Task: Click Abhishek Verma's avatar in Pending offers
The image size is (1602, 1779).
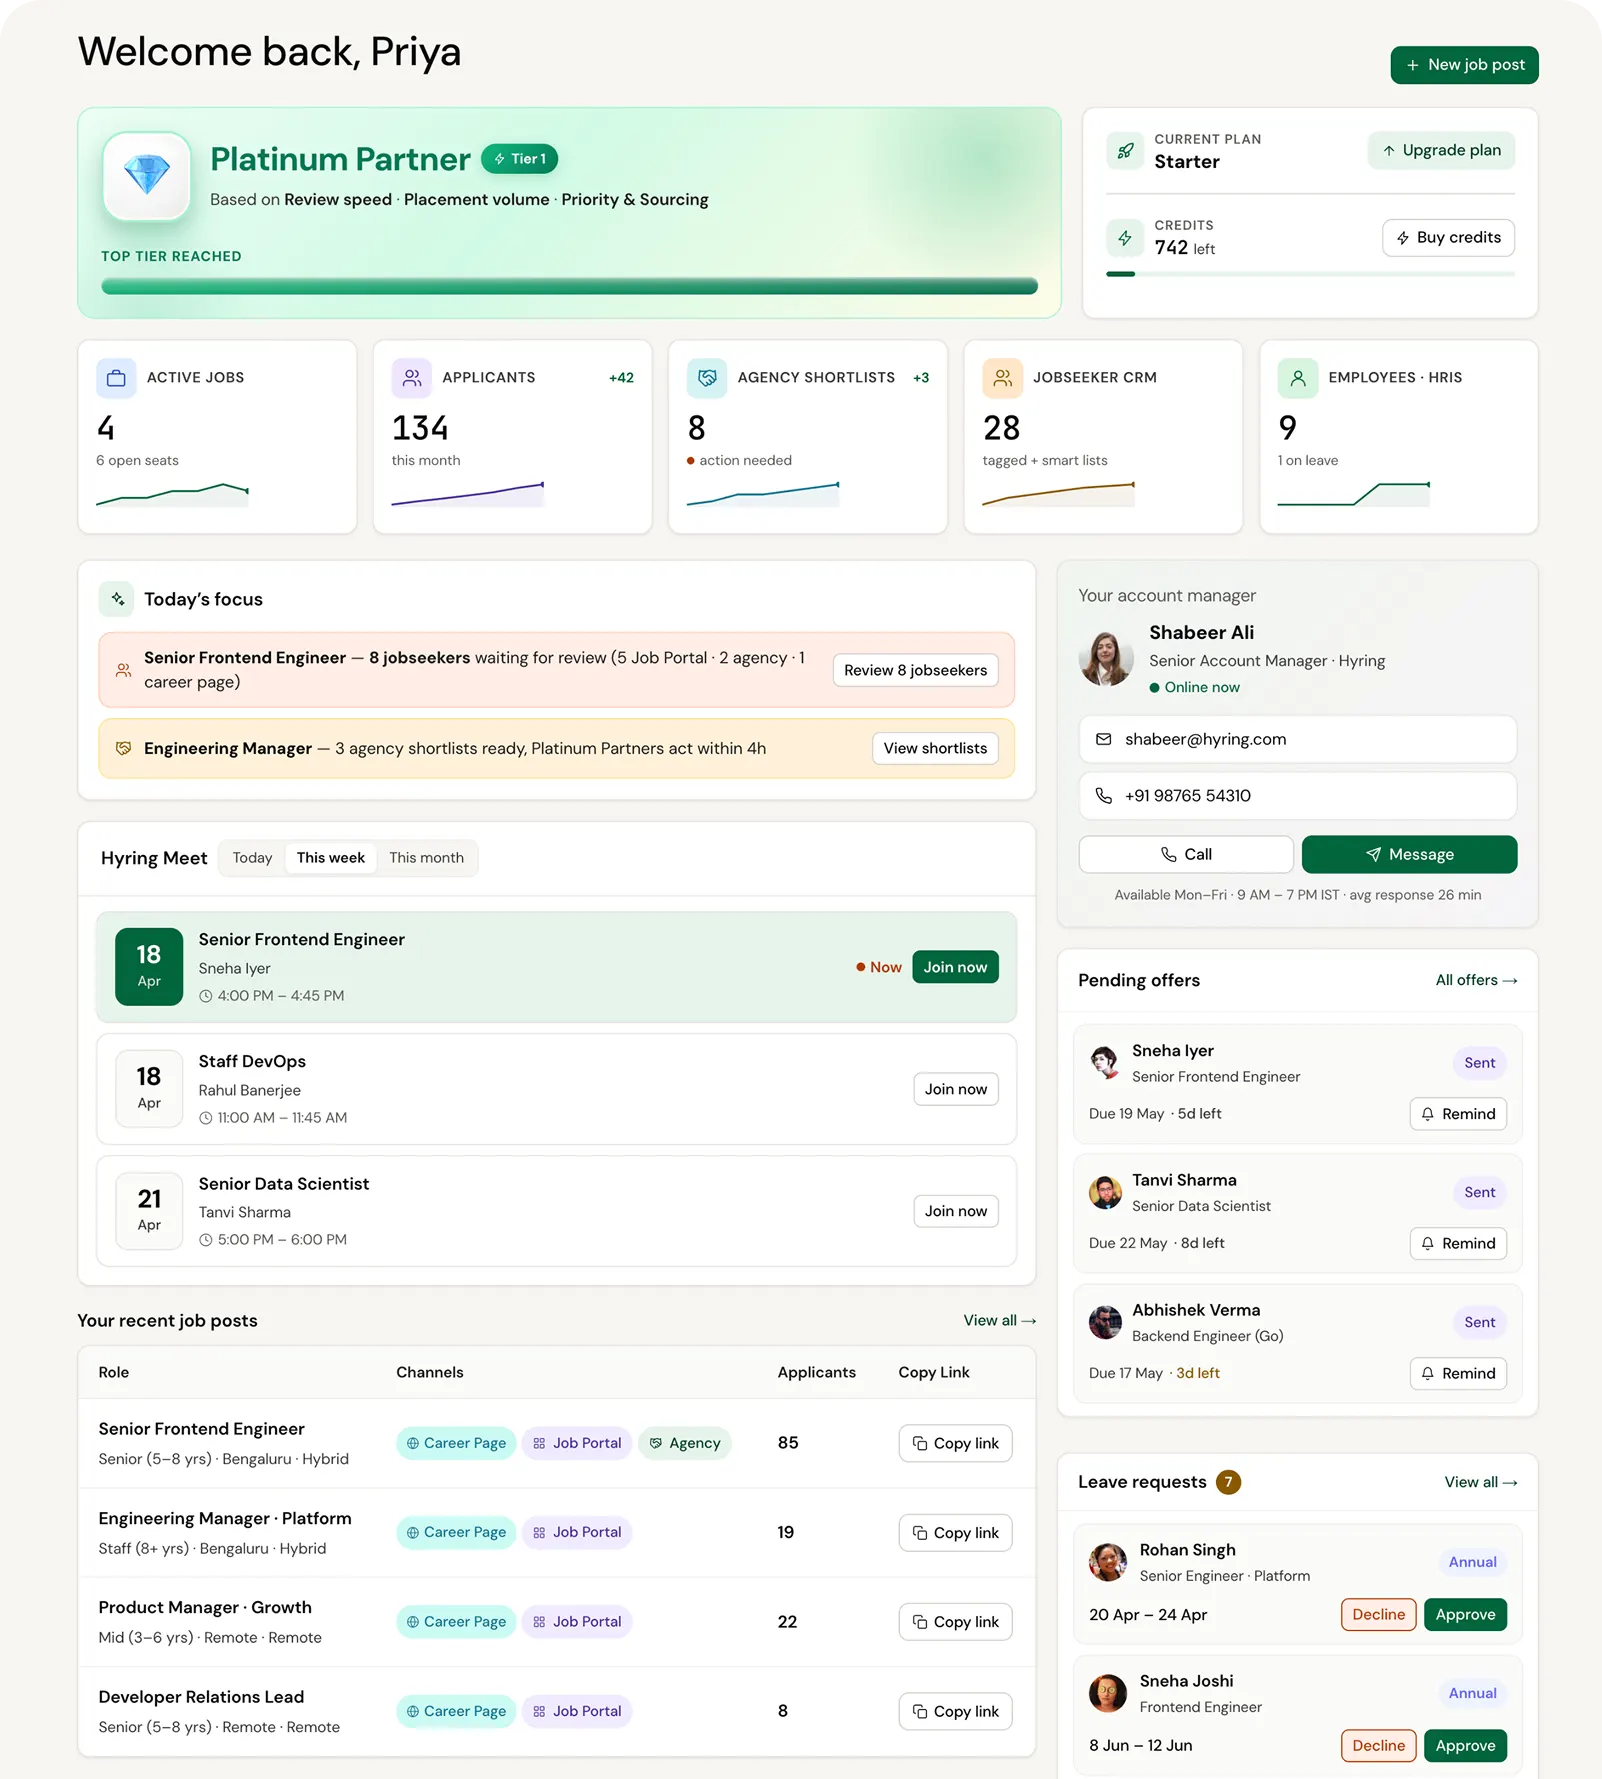Action: (x=1105, y=1322)
